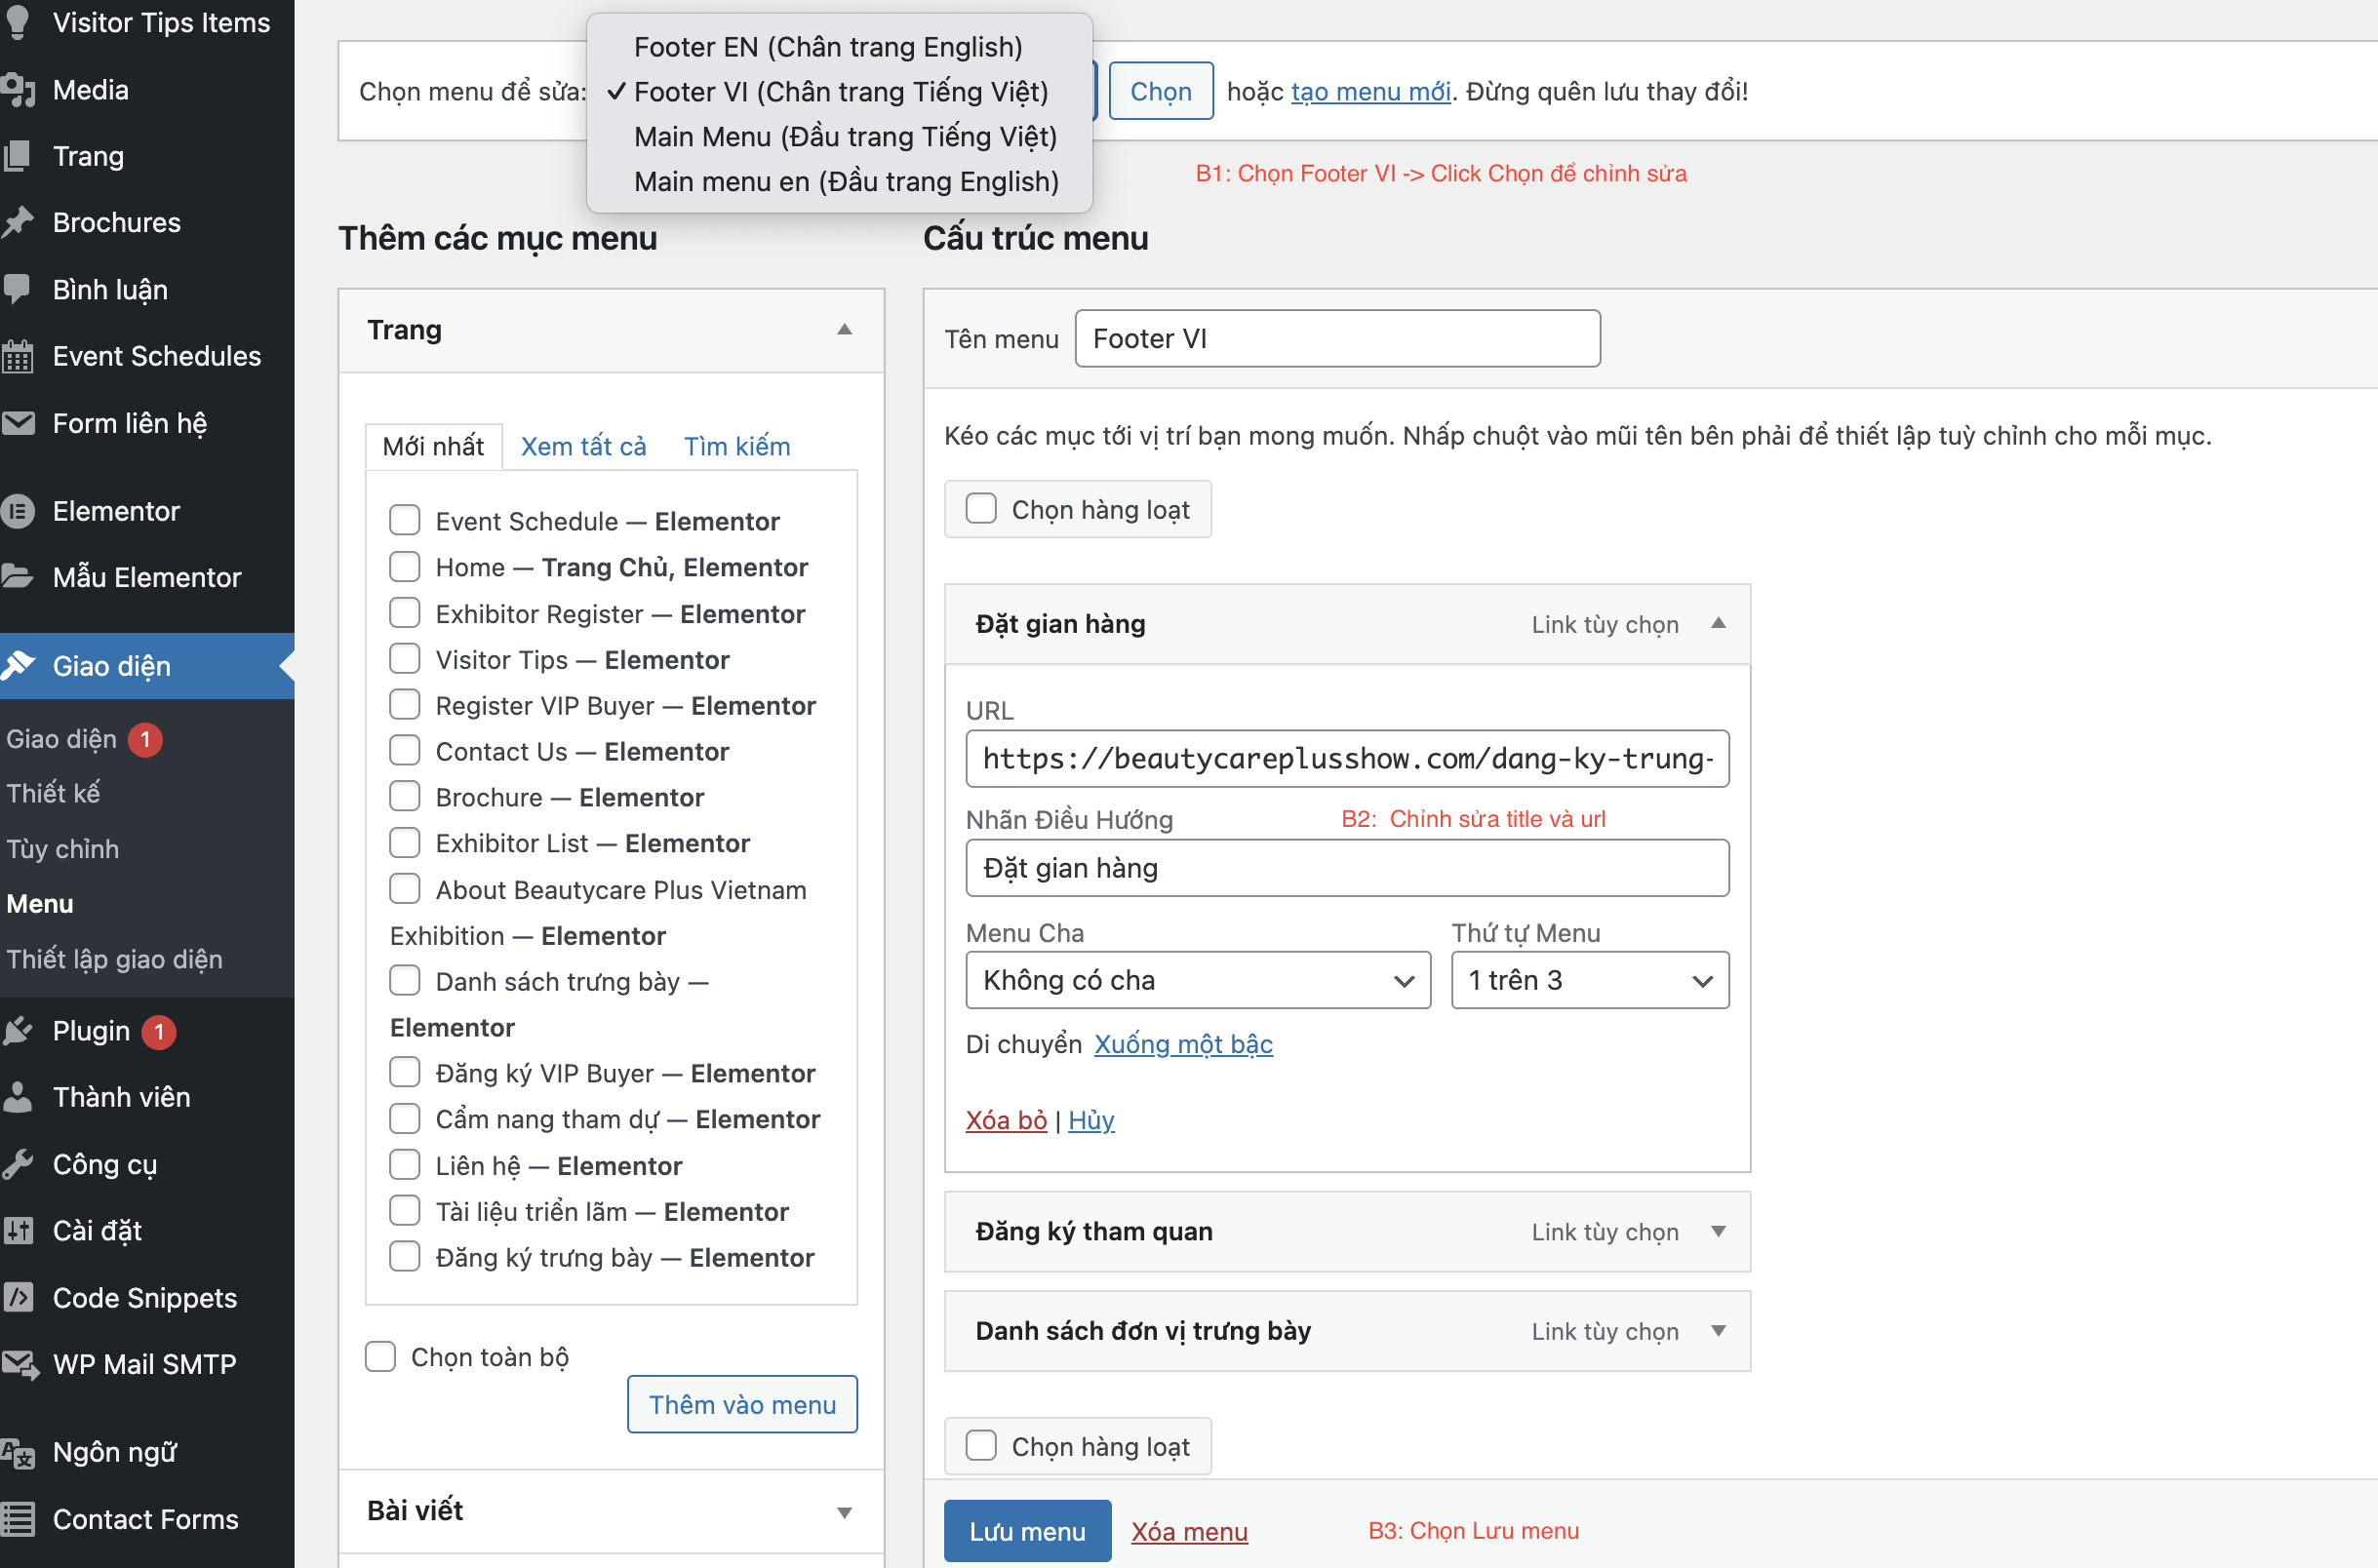Click the Plugin plug icon
This screenshot has height=1568, width=2378.
[x=18, y=1031]
